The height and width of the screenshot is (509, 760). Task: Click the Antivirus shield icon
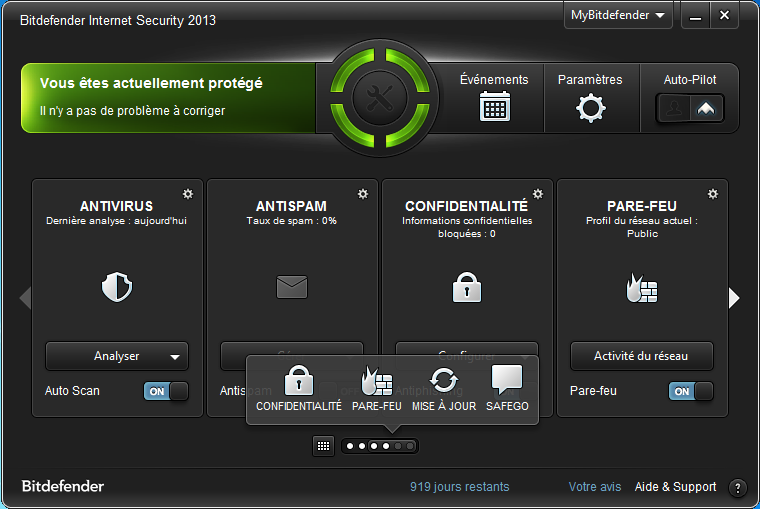117,288
